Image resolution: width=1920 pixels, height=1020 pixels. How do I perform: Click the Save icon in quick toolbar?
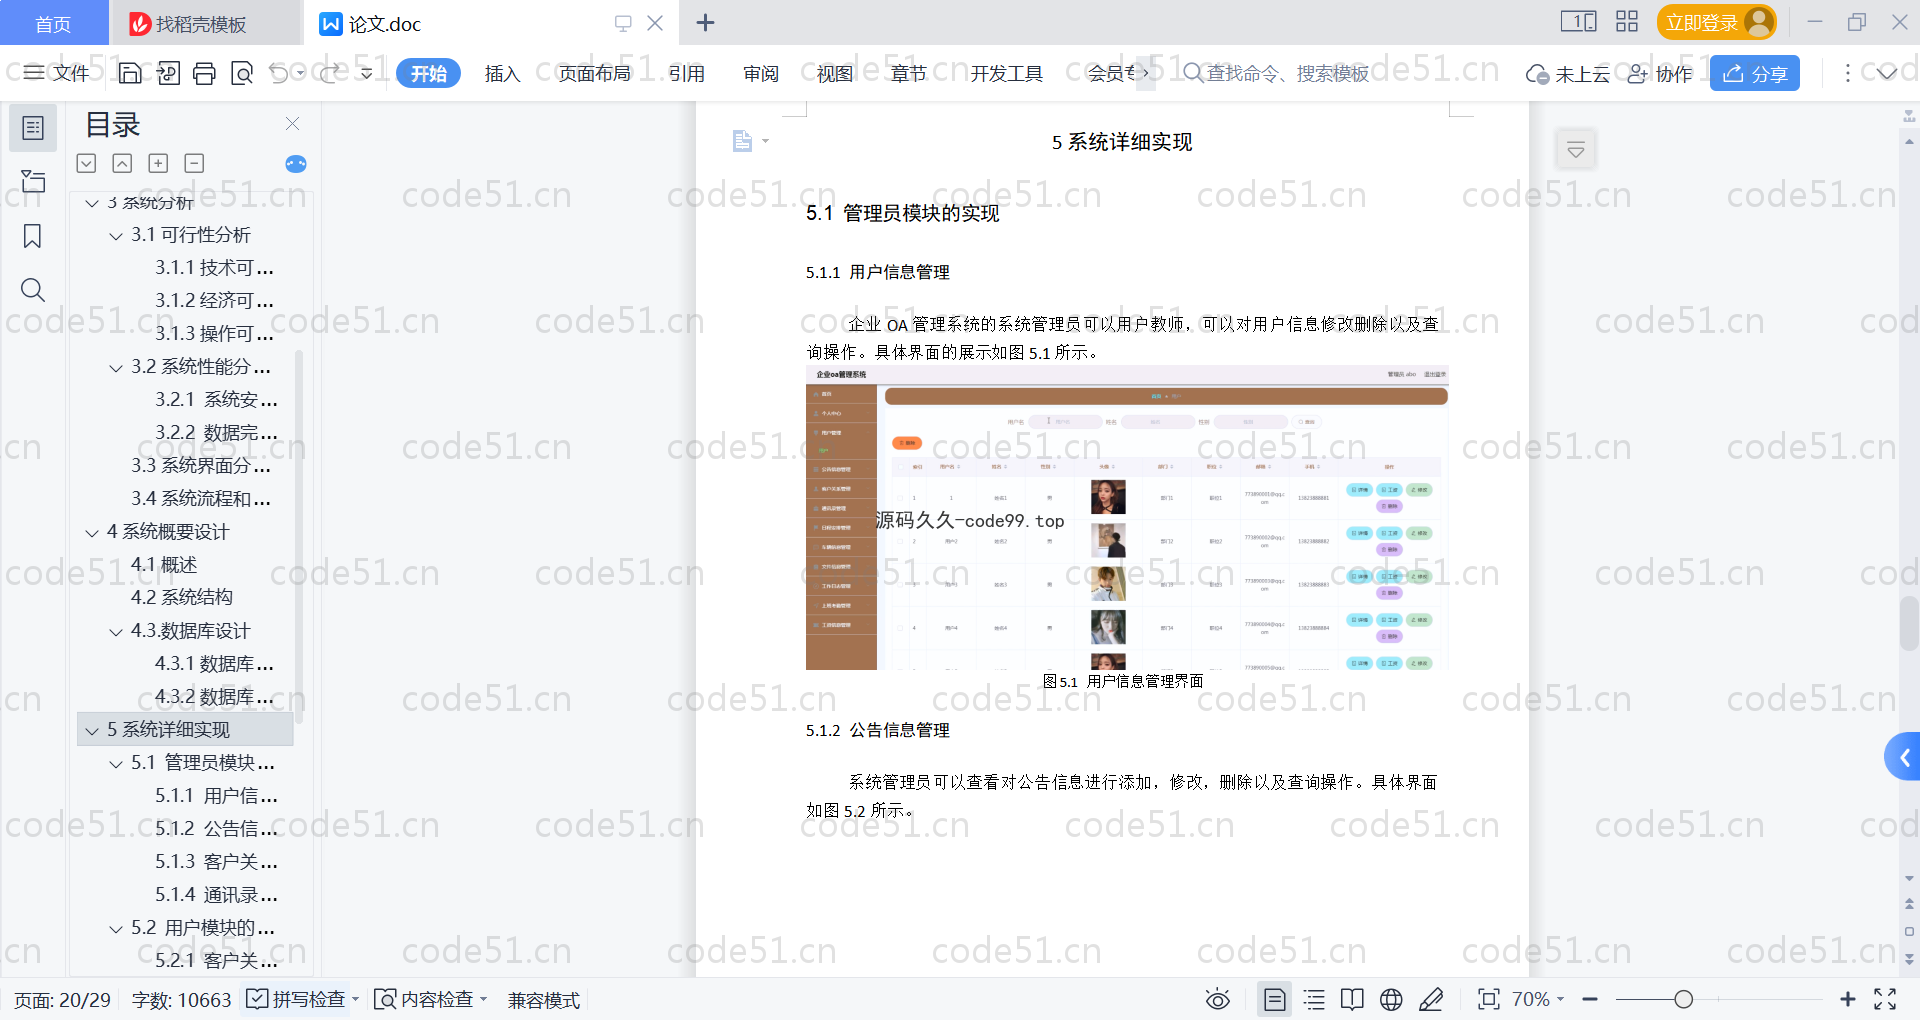130,73
